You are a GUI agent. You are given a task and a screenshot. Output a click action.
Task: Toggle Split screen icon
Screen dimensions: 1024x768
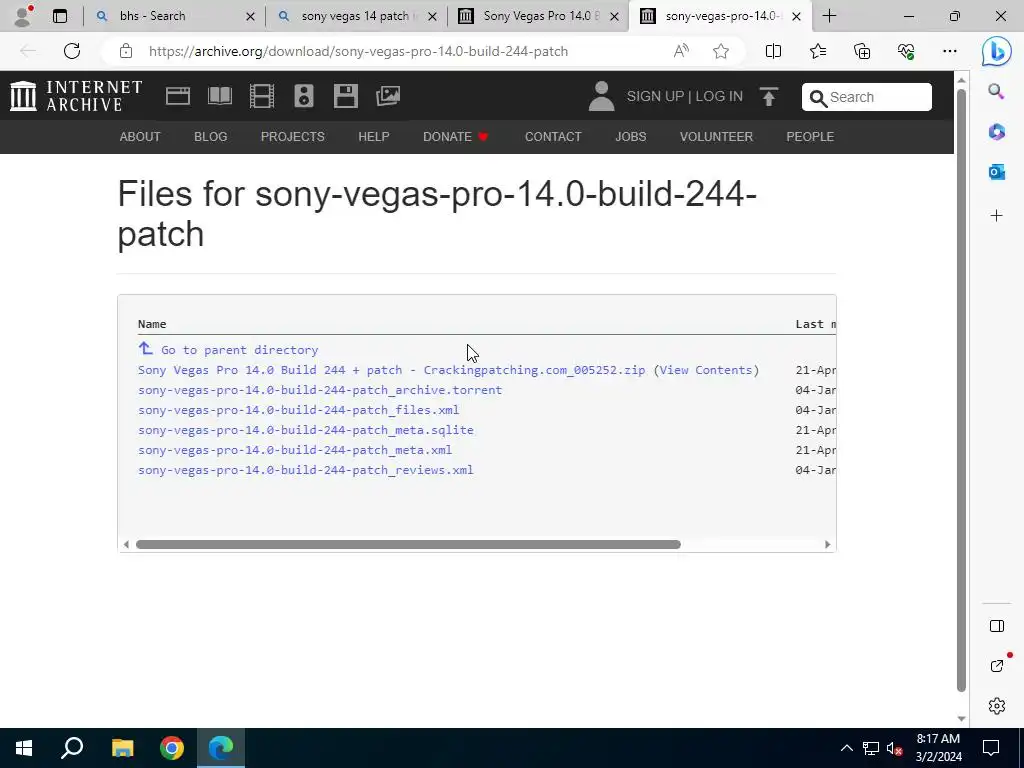pyautogui.click(x=773, y=51)
